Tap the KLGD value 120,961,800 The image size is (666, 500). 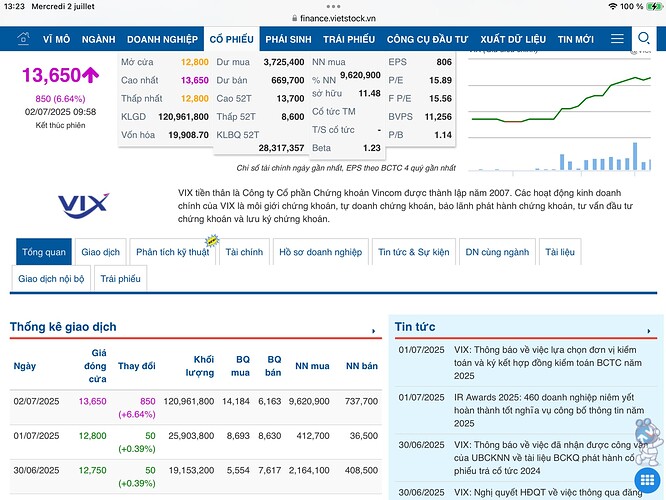click(183, 117)
